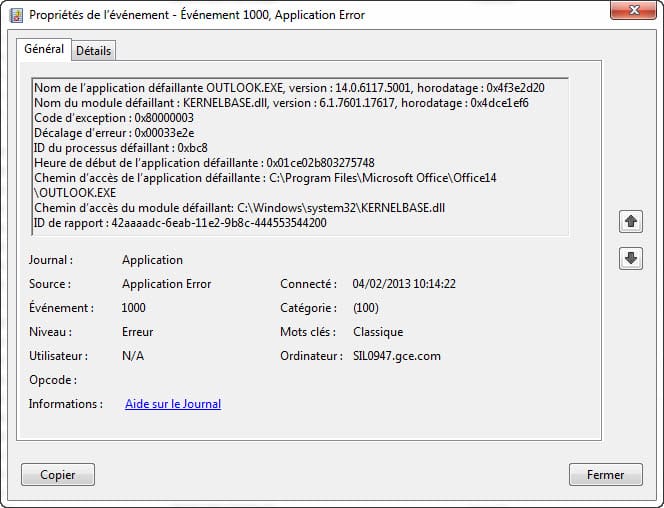This screenshot has width=664, height=508.
Task: Open the Aide sur le Journal link
Action: pos(173,404)
